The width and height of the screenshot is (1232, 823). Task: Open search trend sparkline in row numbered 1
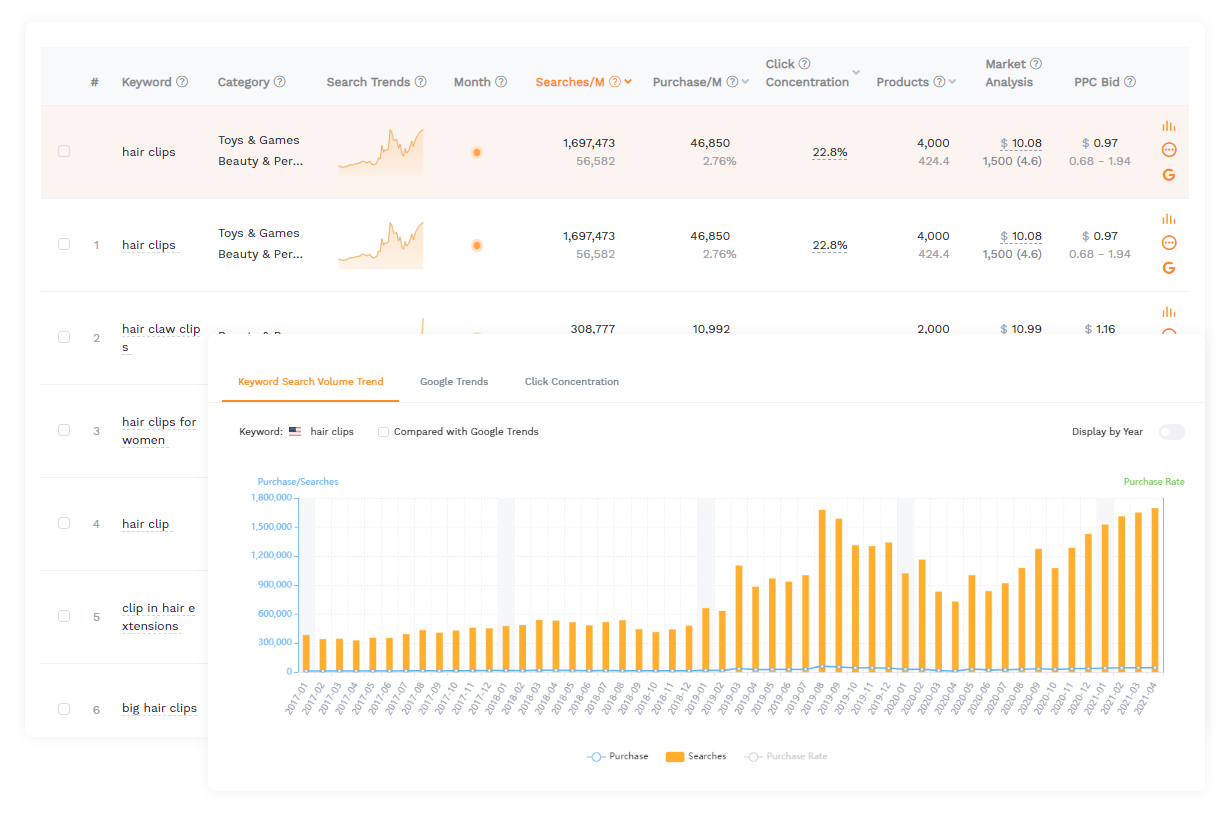pos(381,245)
